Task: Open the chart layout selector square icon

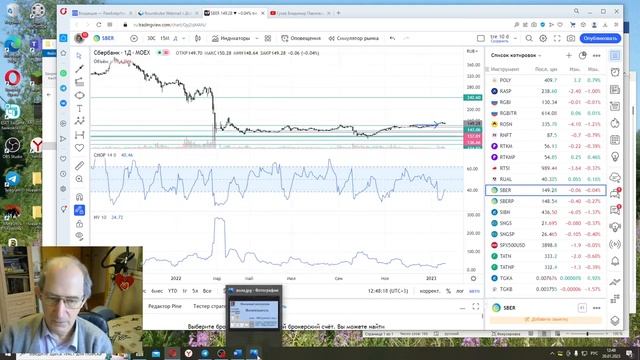Action: [481, 38]
